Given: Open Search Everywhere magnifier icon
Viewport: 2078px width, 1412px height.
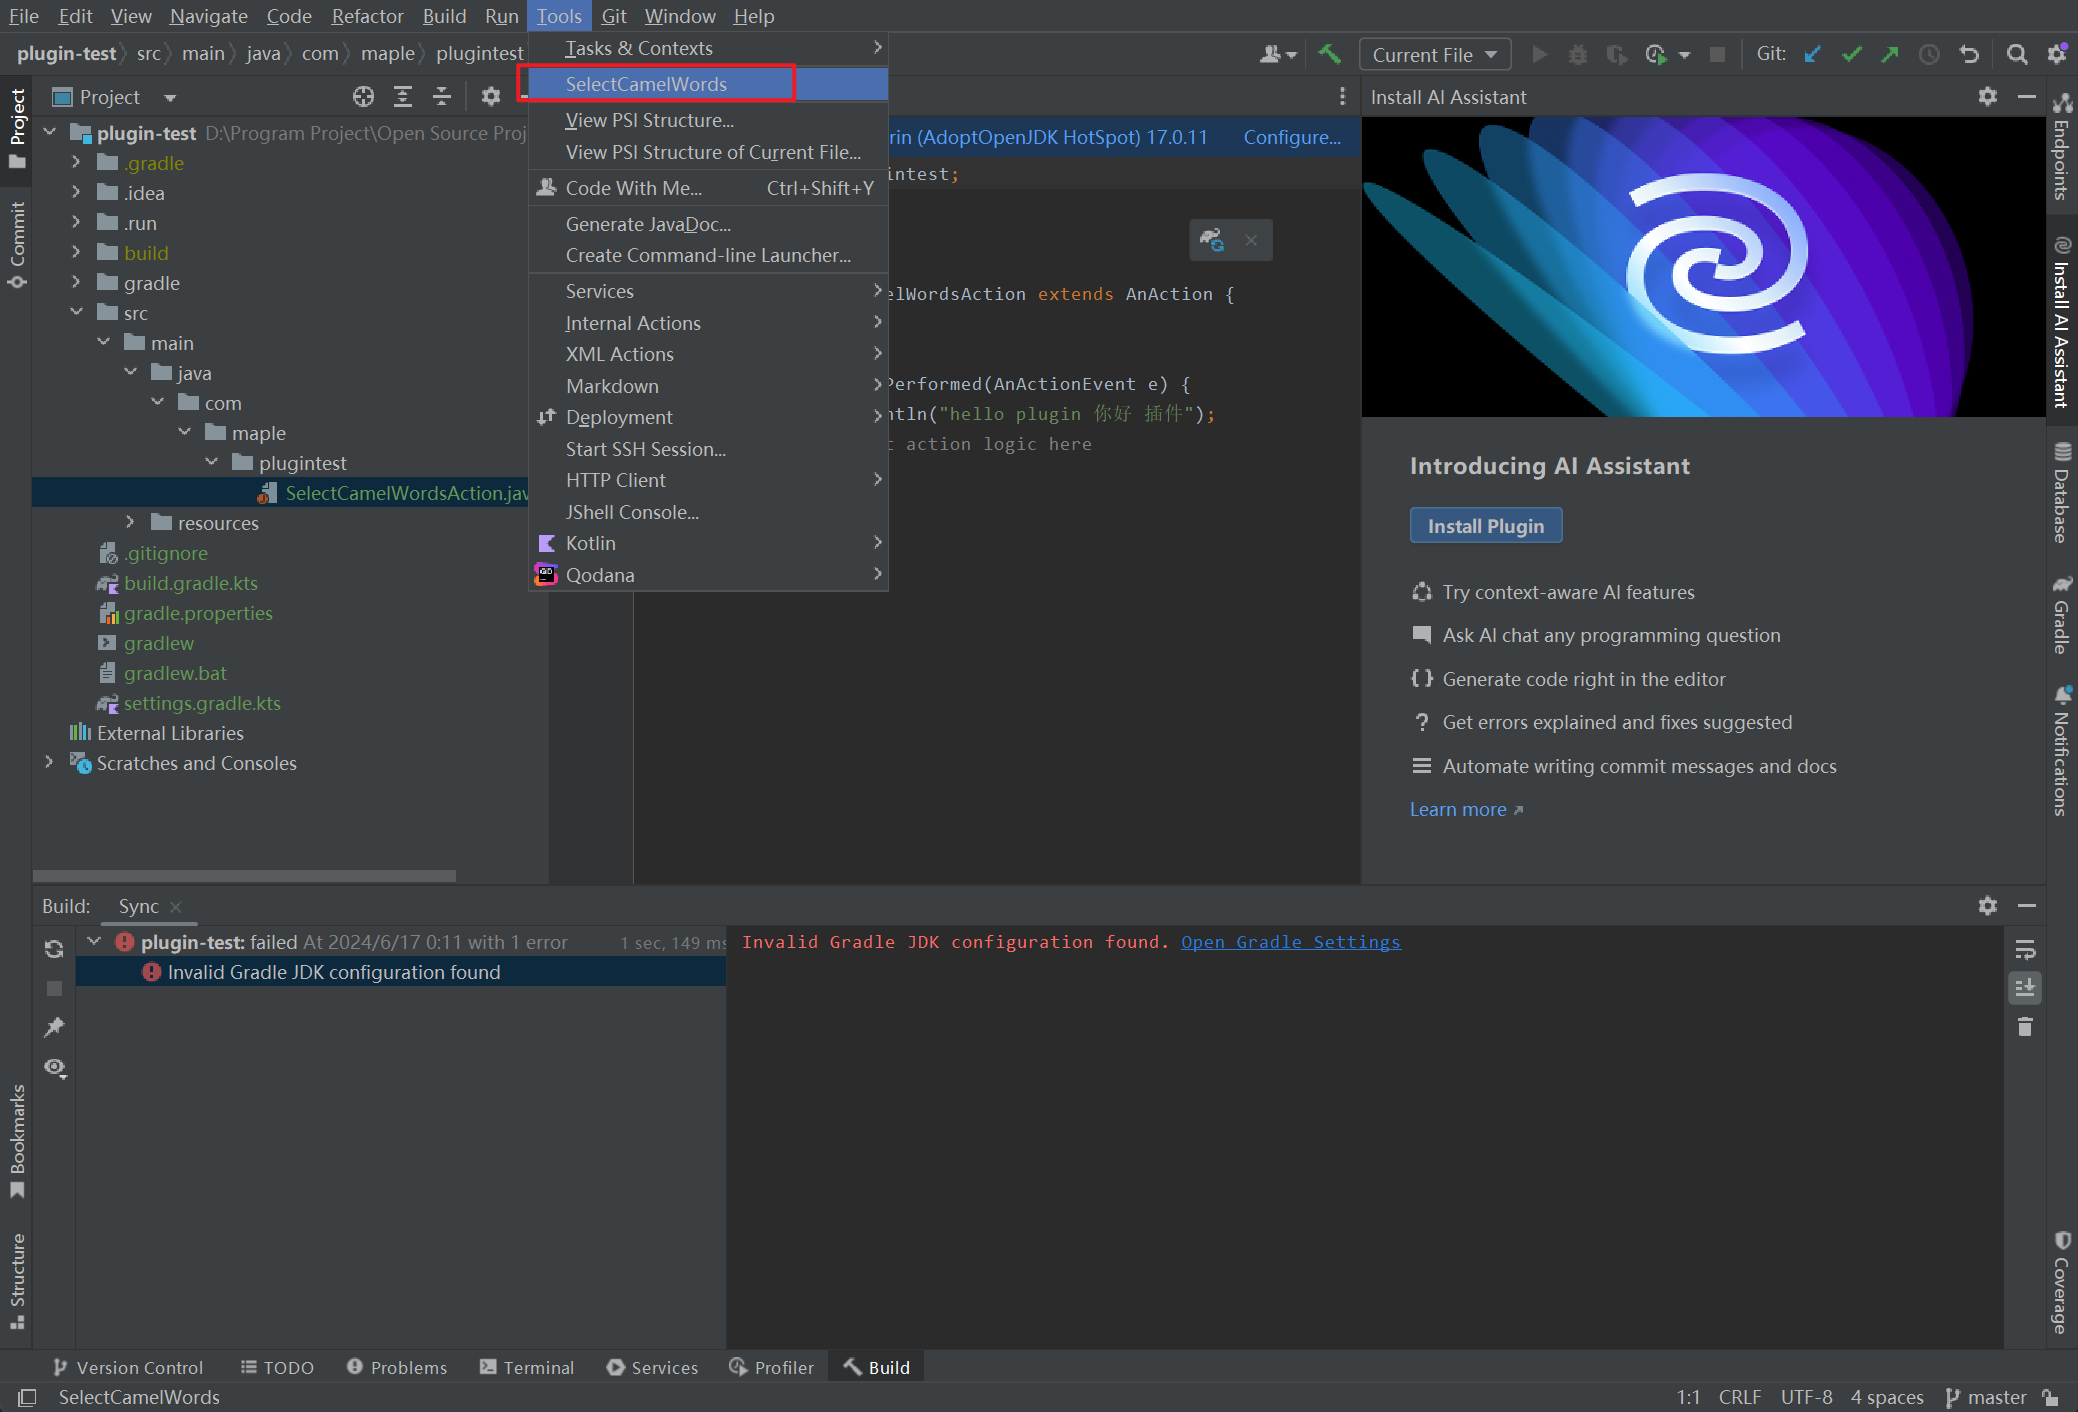Looking at the screenshot, I should (x=2017, y=55).
